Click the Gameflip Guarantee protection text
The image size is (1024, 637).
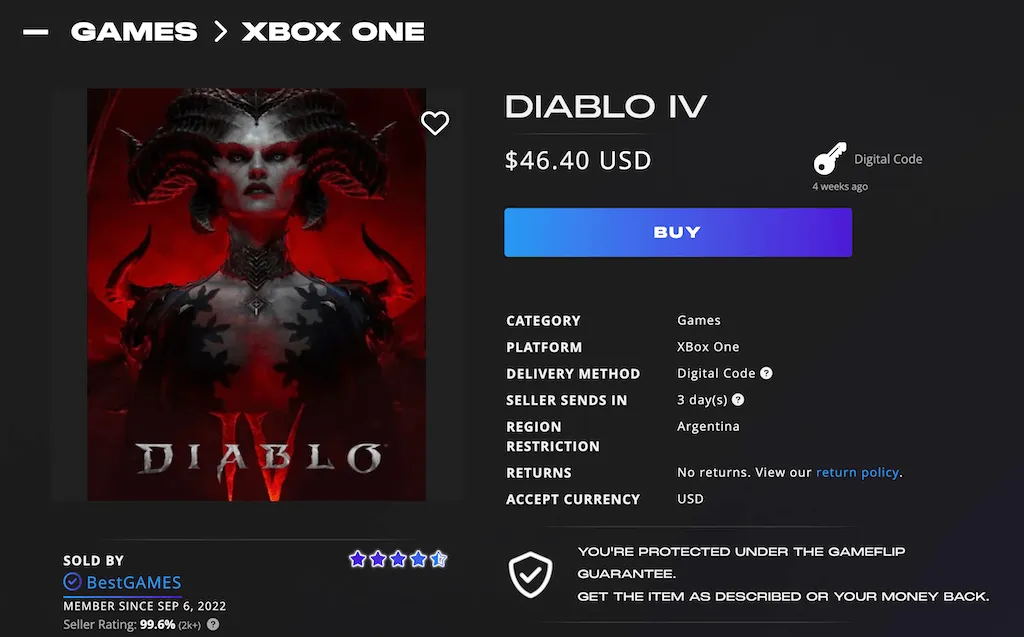(783, 574)
